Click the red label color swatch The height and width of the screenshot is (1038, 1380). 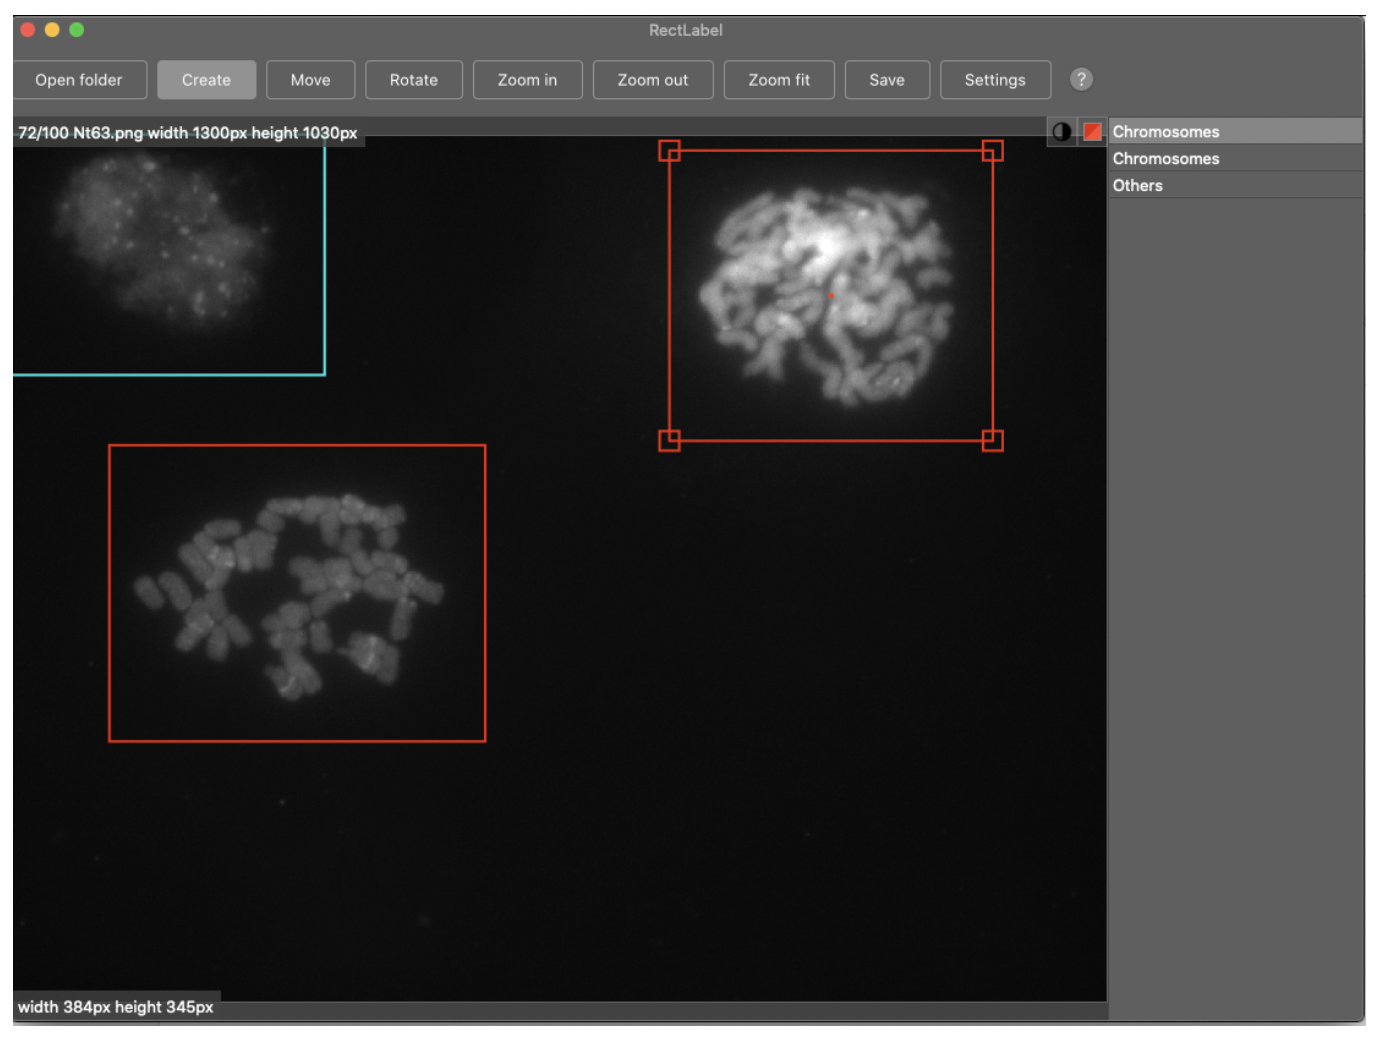pyautogui.click(x=1092, y=131)
